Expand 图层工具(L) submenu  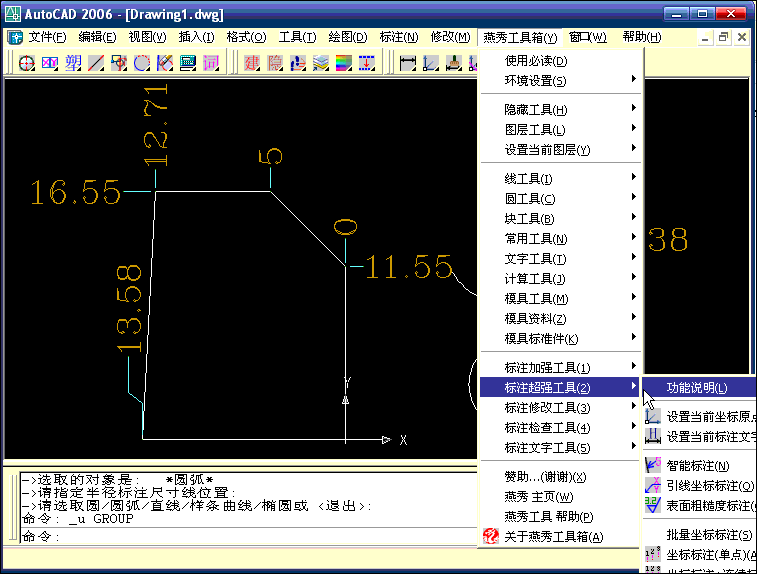[561, 129]
